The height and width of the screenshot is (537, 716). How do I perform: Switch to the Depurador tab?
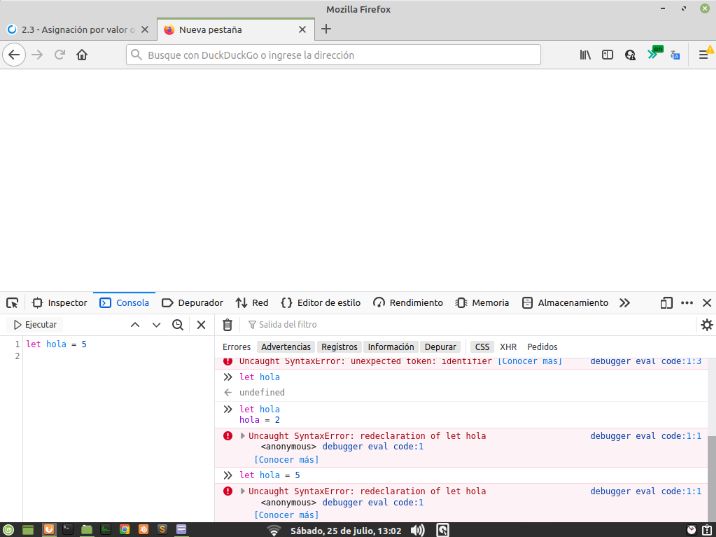pyautogui.click(x=193, y=303)
